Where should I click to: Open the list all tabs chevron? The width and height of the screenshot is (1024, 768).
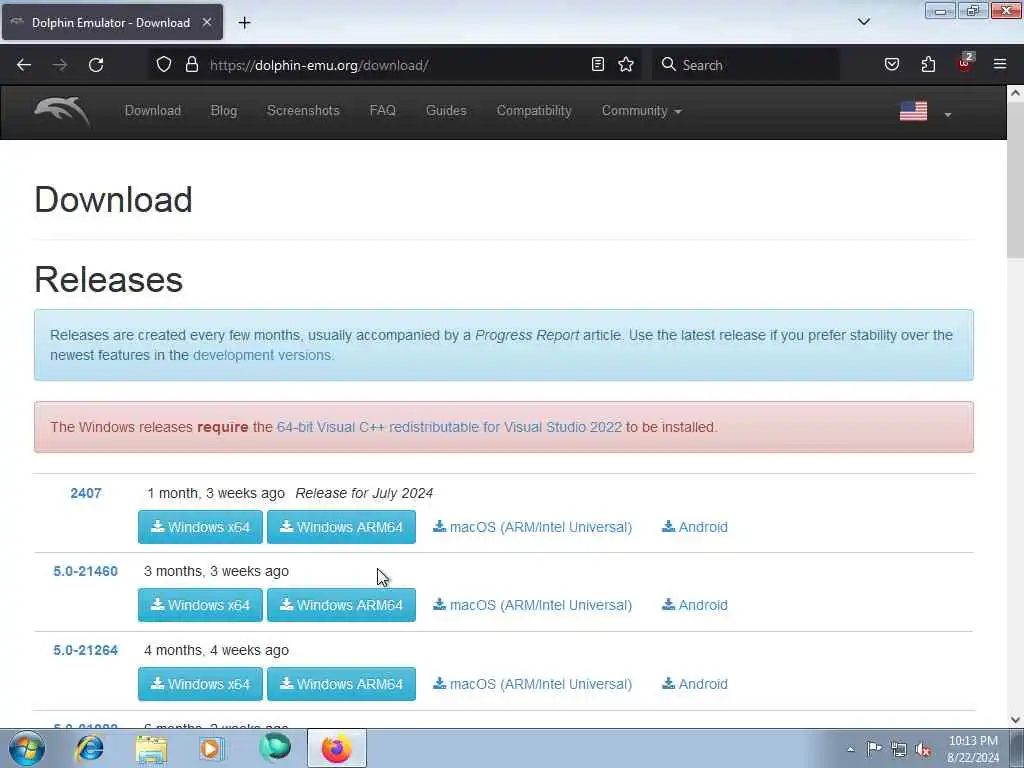tap(863, 22)
